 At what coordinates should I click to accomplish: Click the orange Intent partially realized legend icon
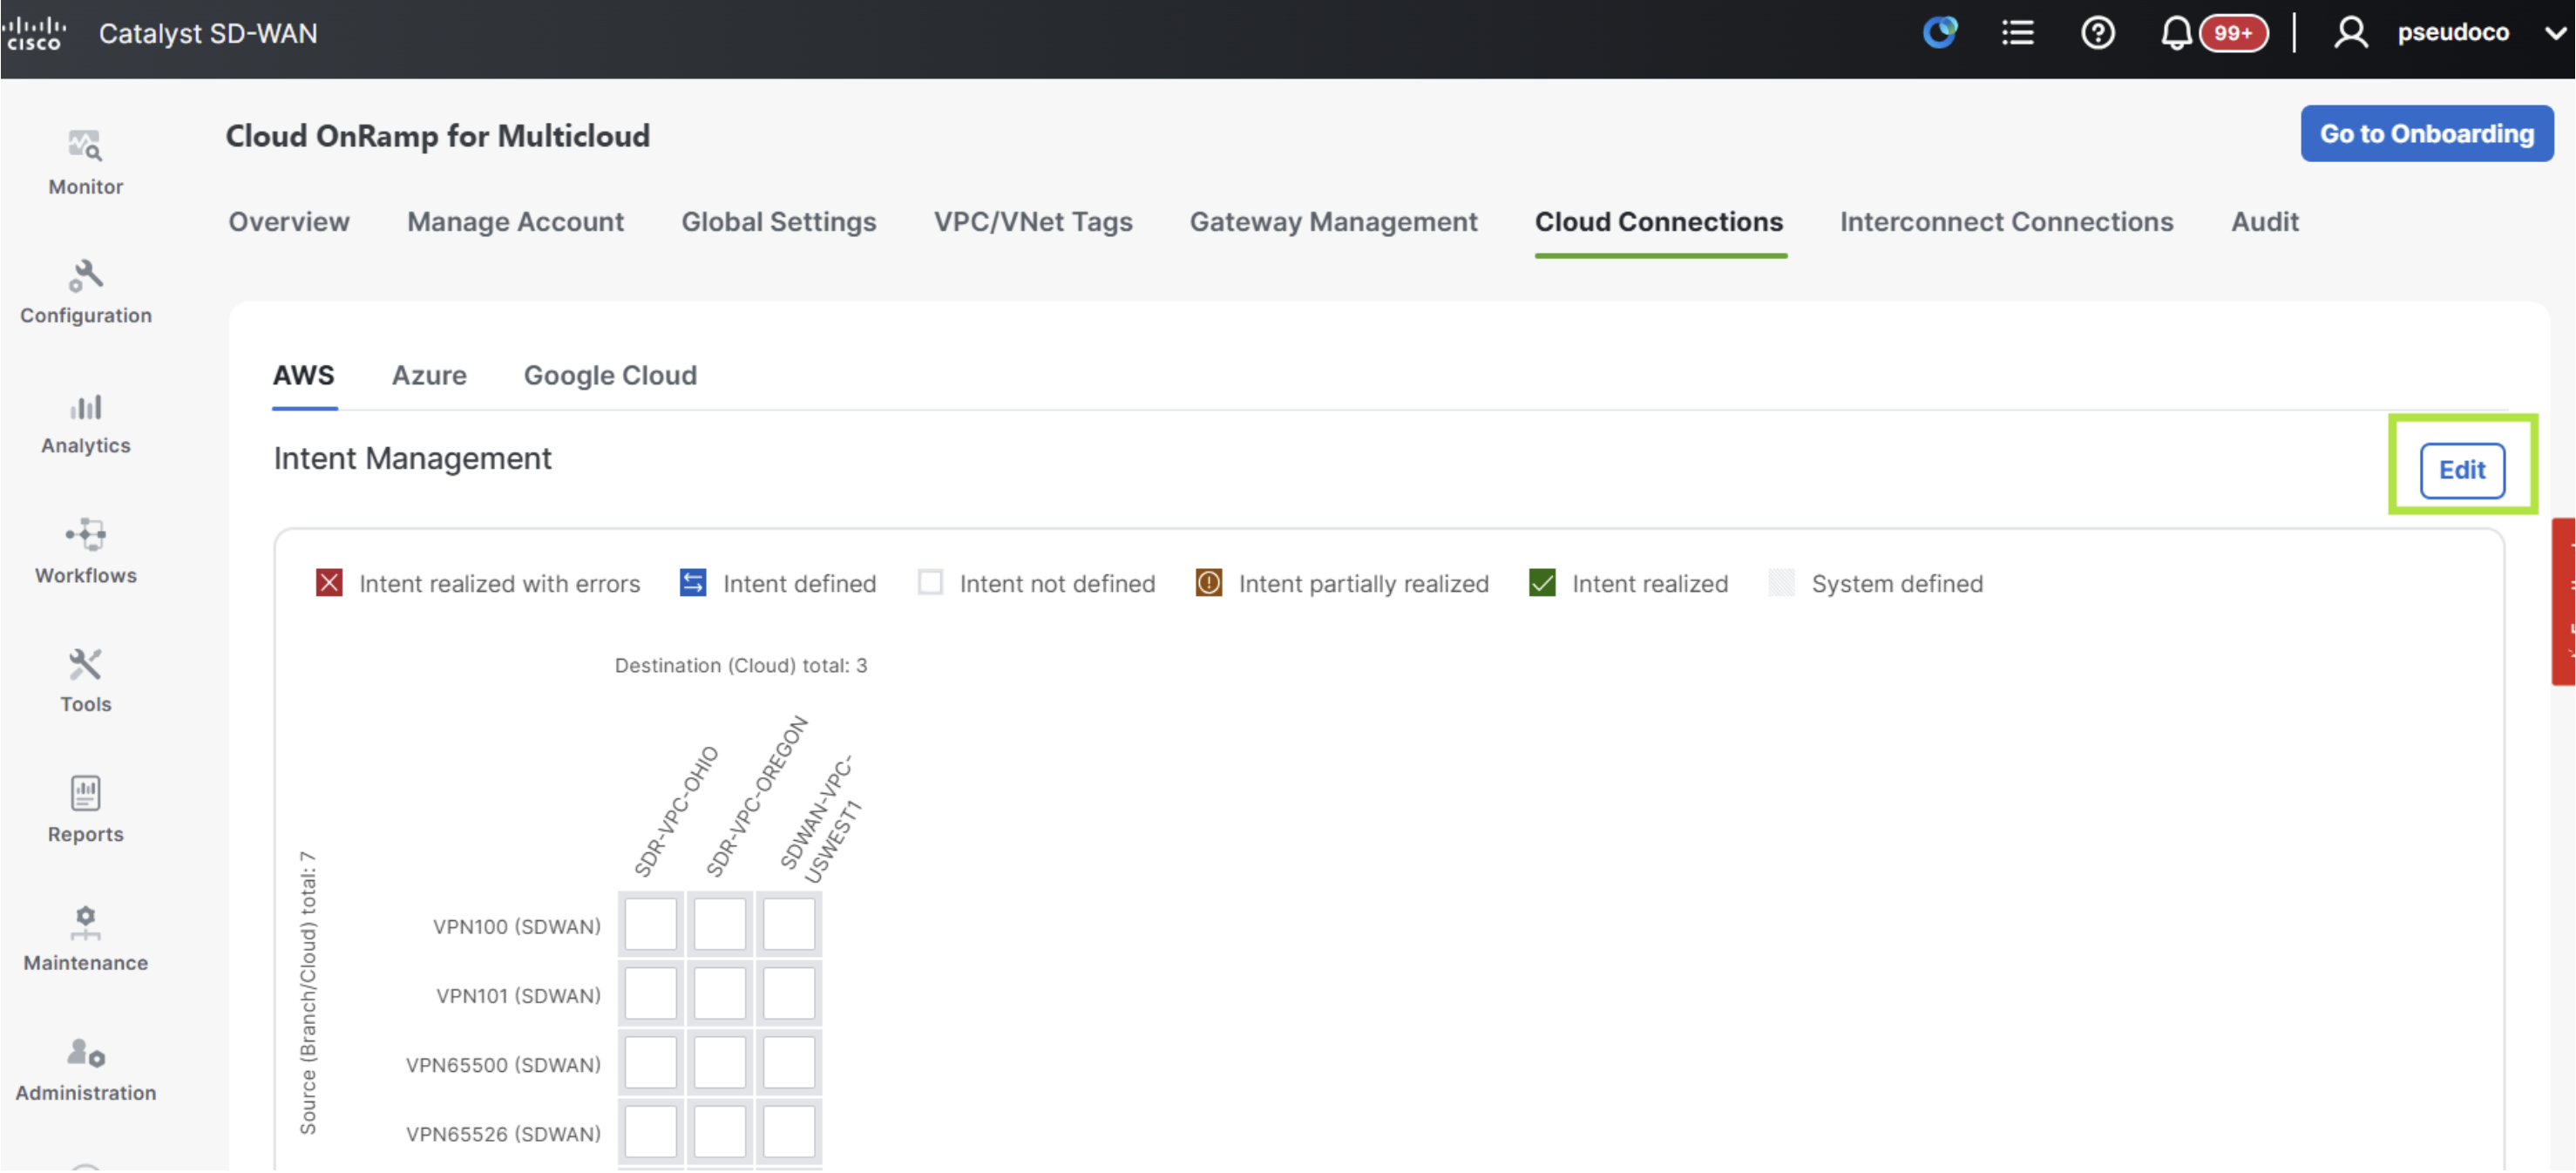point(1208,583)
